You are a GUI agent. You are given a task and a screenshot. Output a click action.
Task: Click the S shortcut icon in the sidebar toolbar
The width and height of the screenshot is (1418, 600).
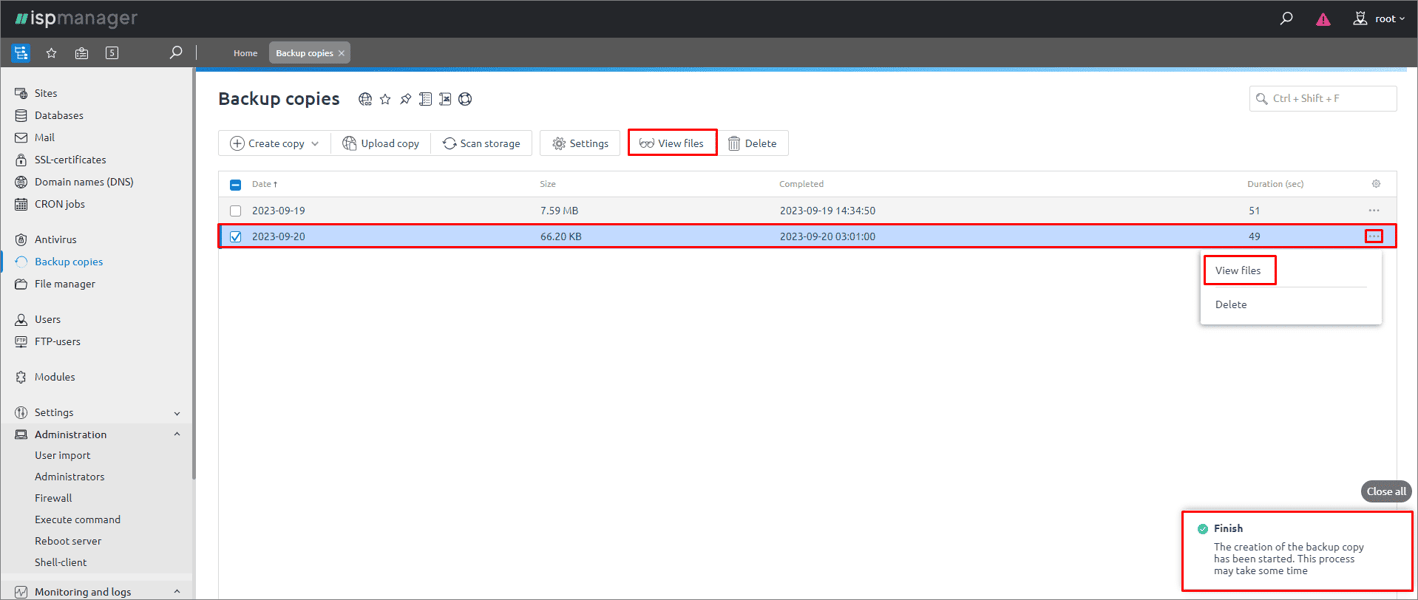tap(111, 52)
